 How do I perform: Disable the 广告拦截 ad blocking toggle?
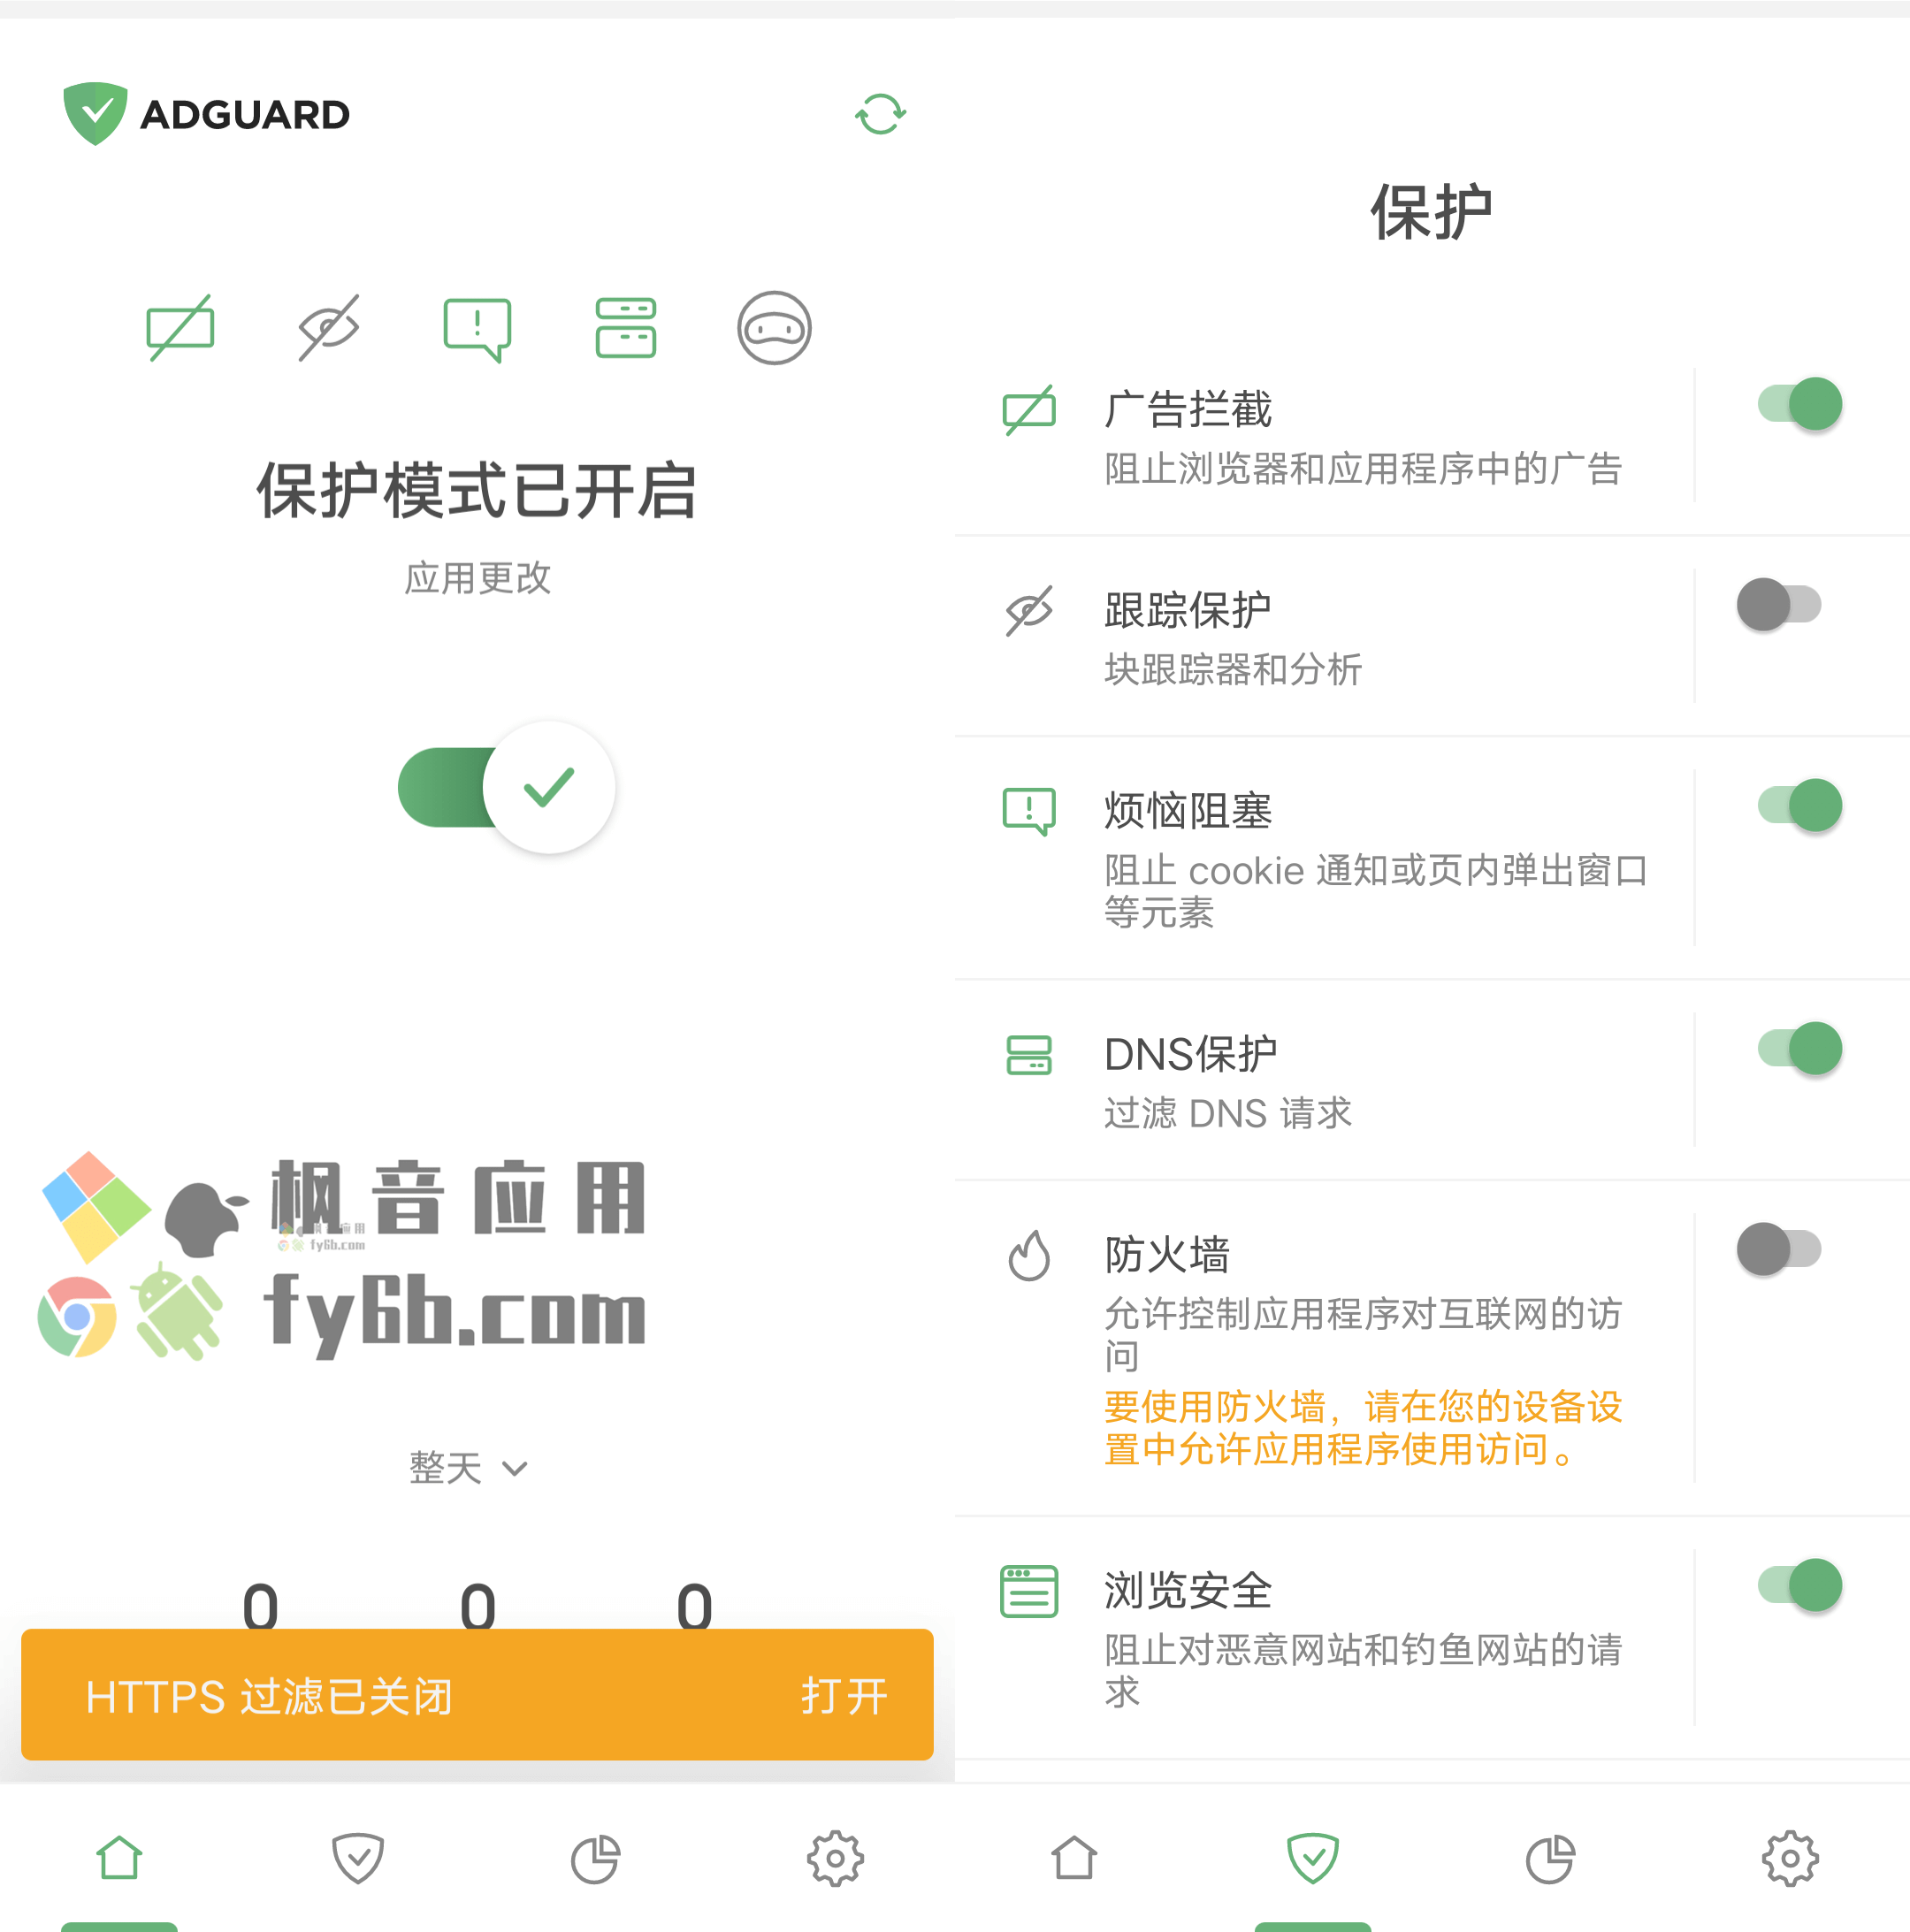(x=1819, y=406)
